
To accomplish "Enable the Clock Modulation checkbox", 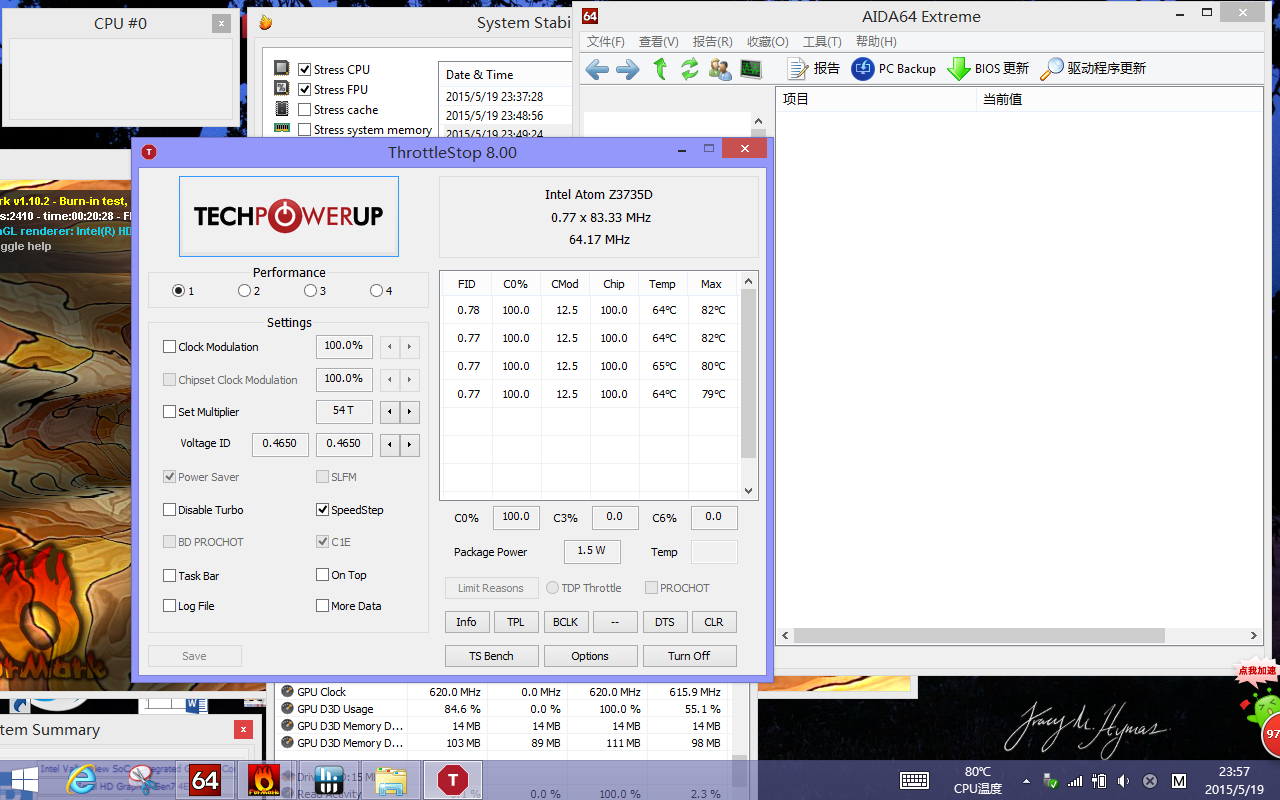I will pyautogui.click(x=170, y=347).
